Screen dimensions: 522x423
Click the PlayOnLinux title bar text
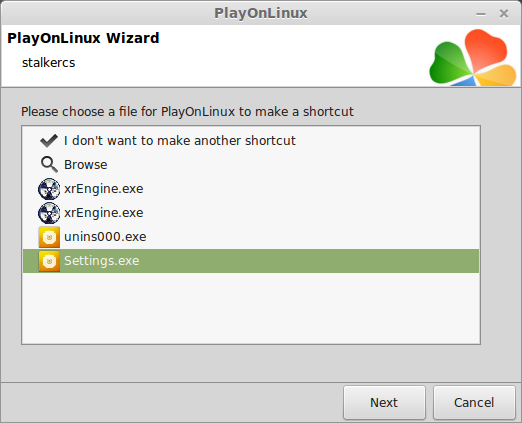click(x=261, y=13)
